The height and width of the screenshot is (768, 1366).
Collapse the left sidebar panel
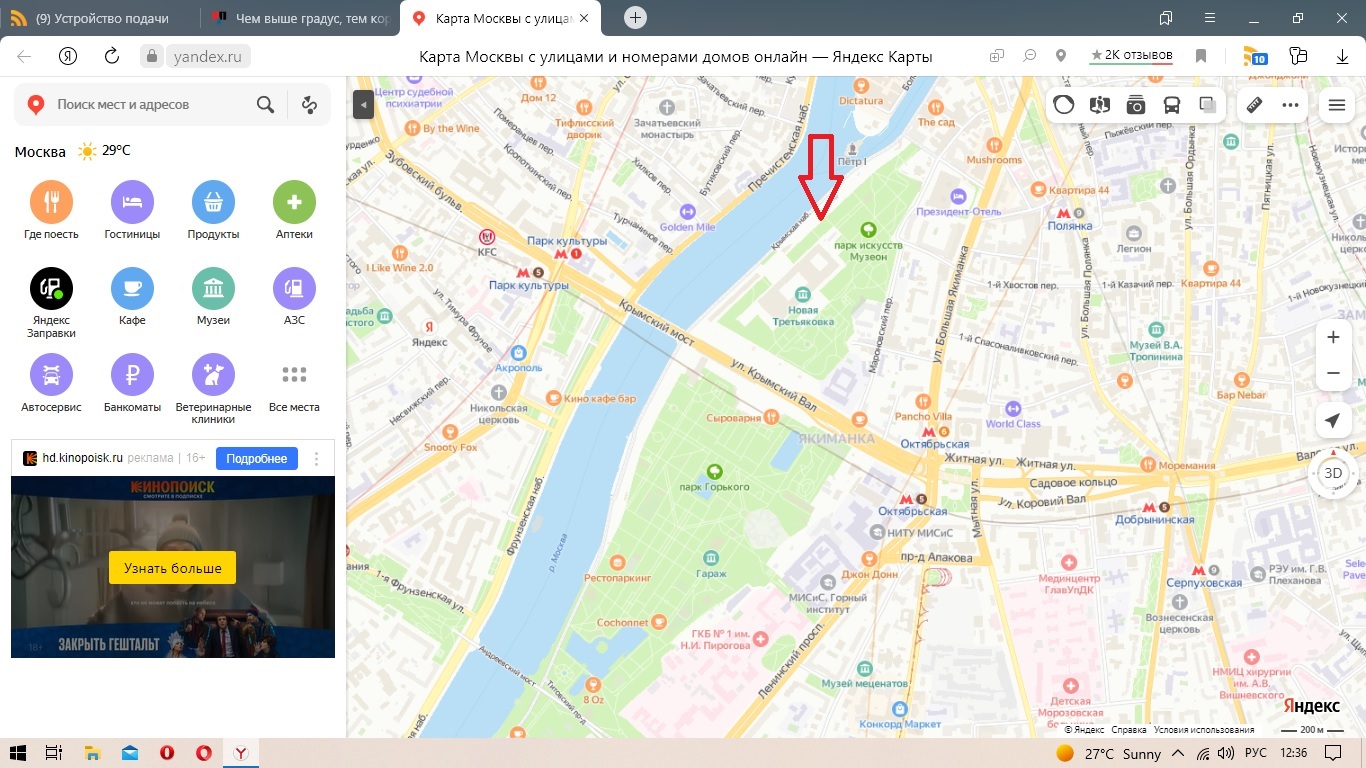click(x=363, y=104)
